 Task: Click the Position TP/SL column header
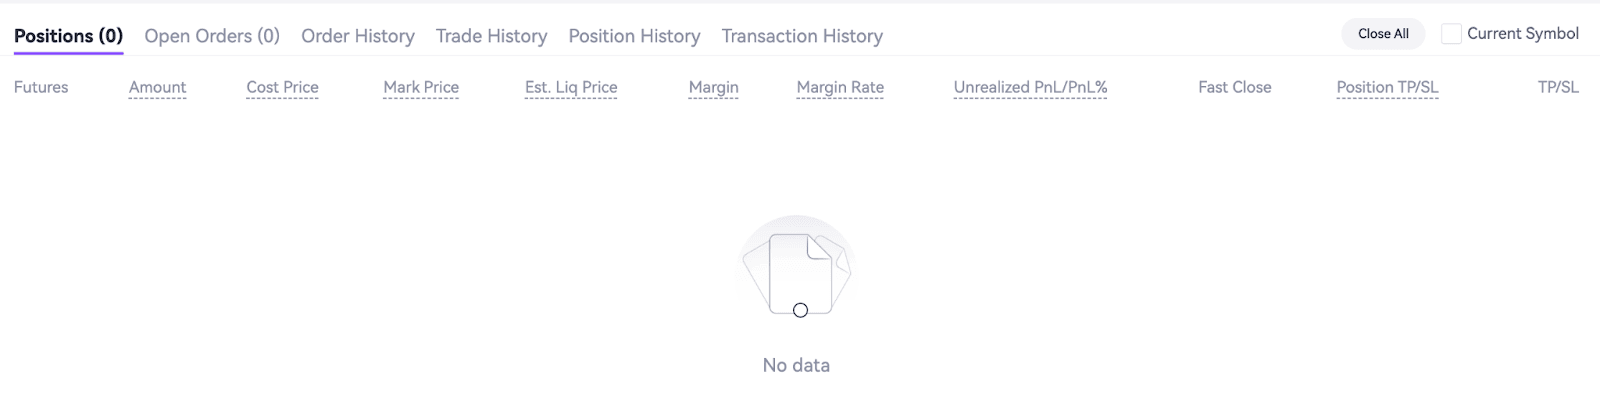1387,87
